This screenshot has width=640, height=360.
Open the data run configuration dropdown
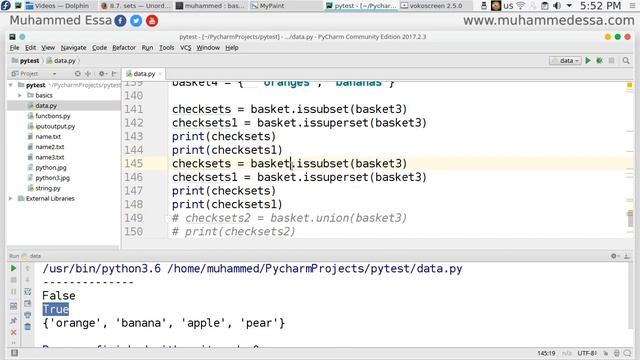point(565,60)
